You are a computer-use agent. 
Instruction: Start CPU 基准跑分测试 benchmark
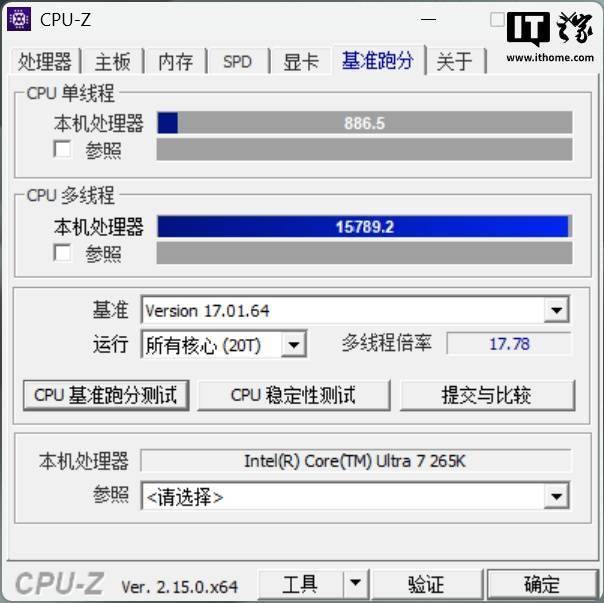tap(106, 395)
